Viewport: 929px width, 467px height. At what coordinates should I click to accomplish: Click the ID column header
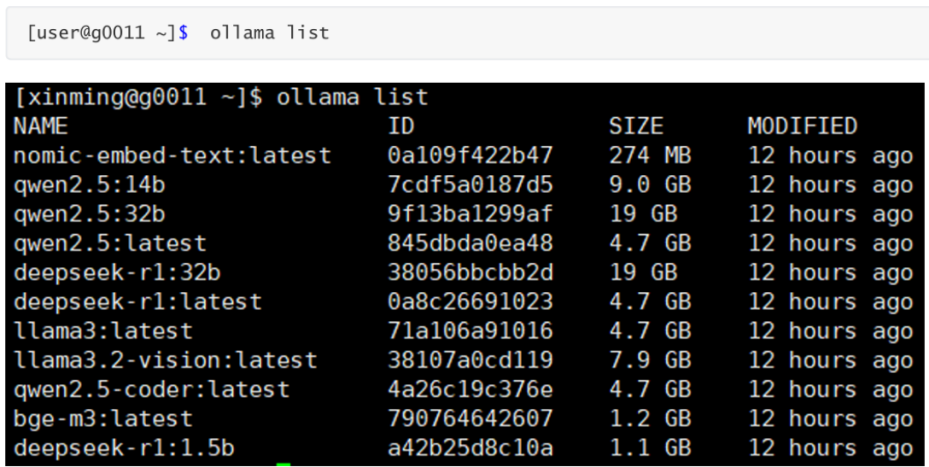point(401,126)
